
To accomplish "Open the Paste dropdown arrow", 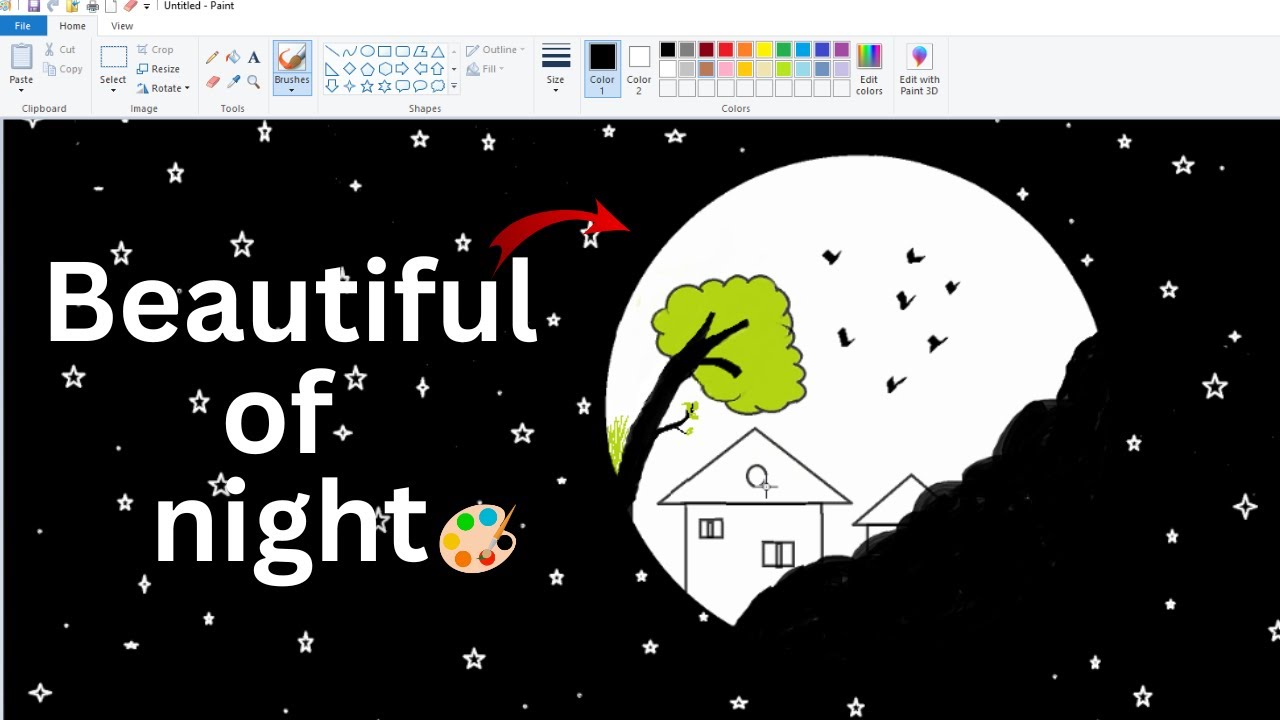I will [21, 90].
